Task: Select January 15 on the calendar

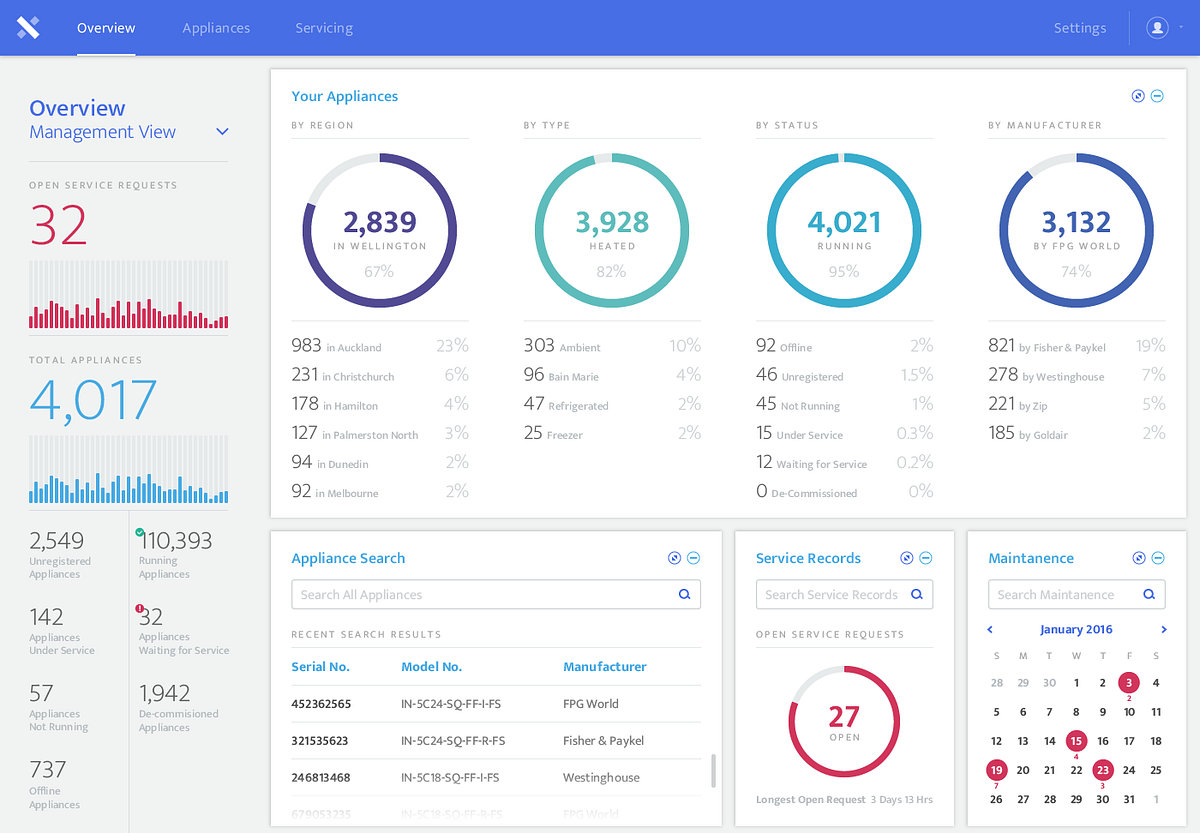Action: click(1076, 741)
